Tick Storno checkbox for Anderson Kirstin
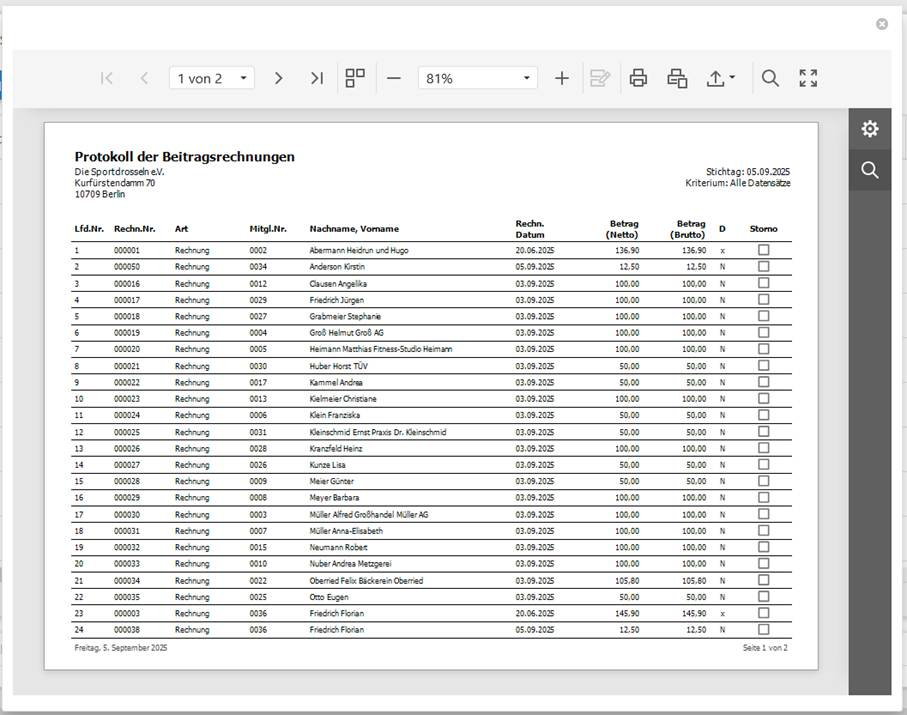The width and height of the screenshot is (907, 715). tap(764, 267)
